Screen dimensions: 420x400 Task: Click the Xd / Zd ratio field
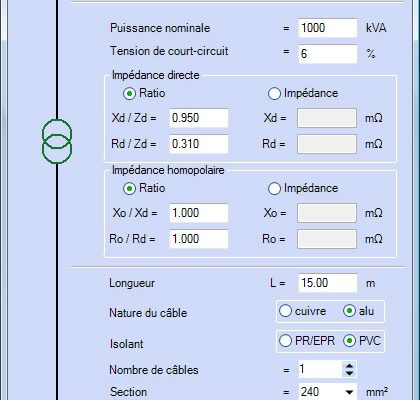coord(199,118)
